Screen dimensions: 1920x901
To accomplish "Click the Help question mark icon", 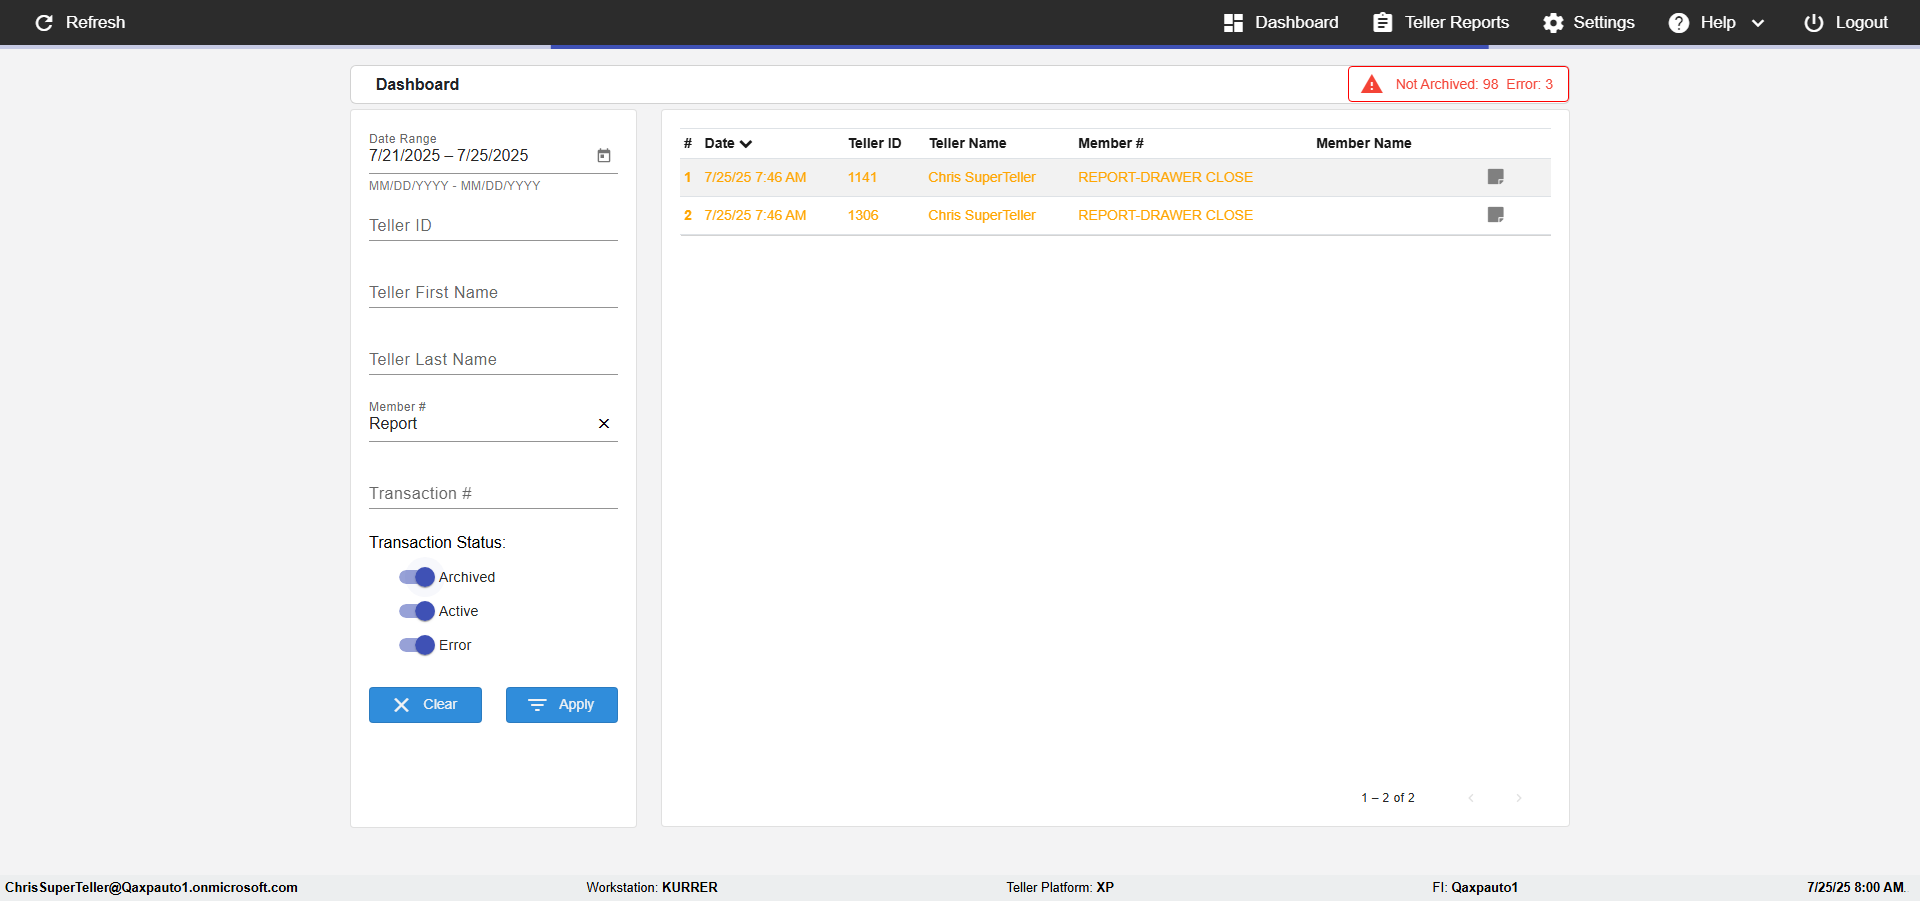I will [1679, 23].
